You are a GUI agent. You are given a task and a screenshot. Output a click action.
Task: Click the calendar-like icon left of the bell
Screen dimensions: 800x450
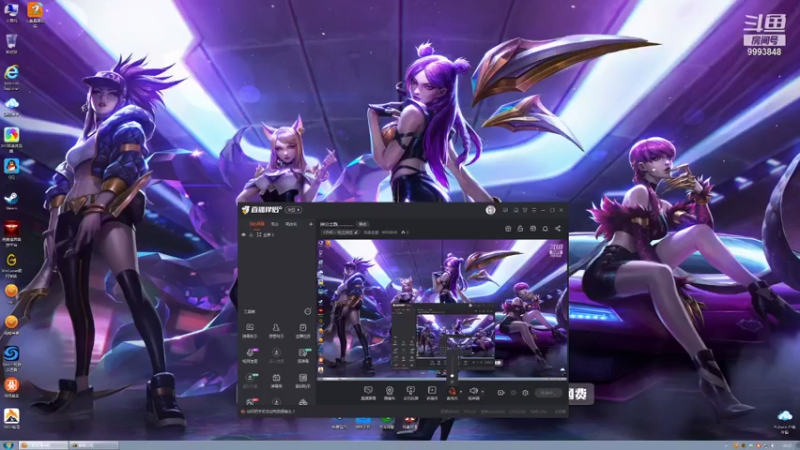533,229
